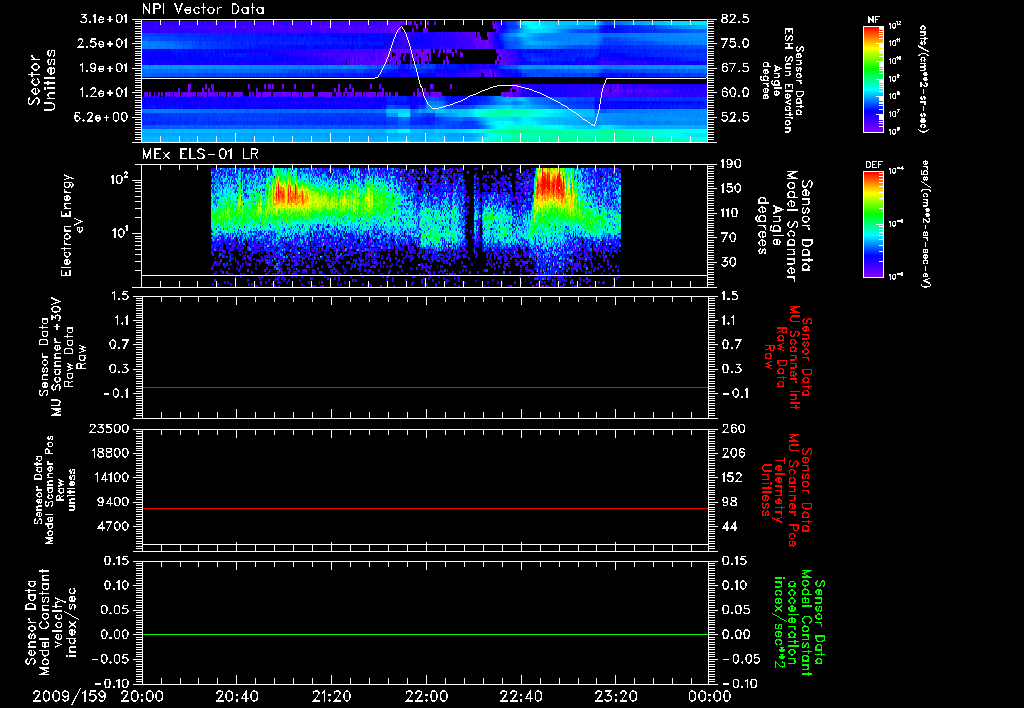Click the Sector Unitless axis title
The height and width of the screenshot is (708, 1024).
(x=42, y=80)
